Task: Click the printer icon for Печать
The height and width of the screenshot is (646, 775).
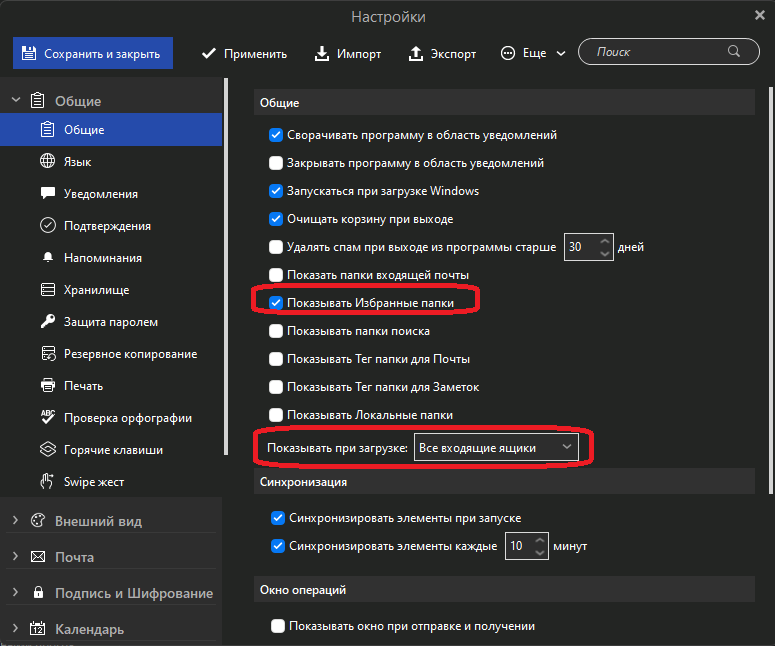Action: tap(47, 386)
